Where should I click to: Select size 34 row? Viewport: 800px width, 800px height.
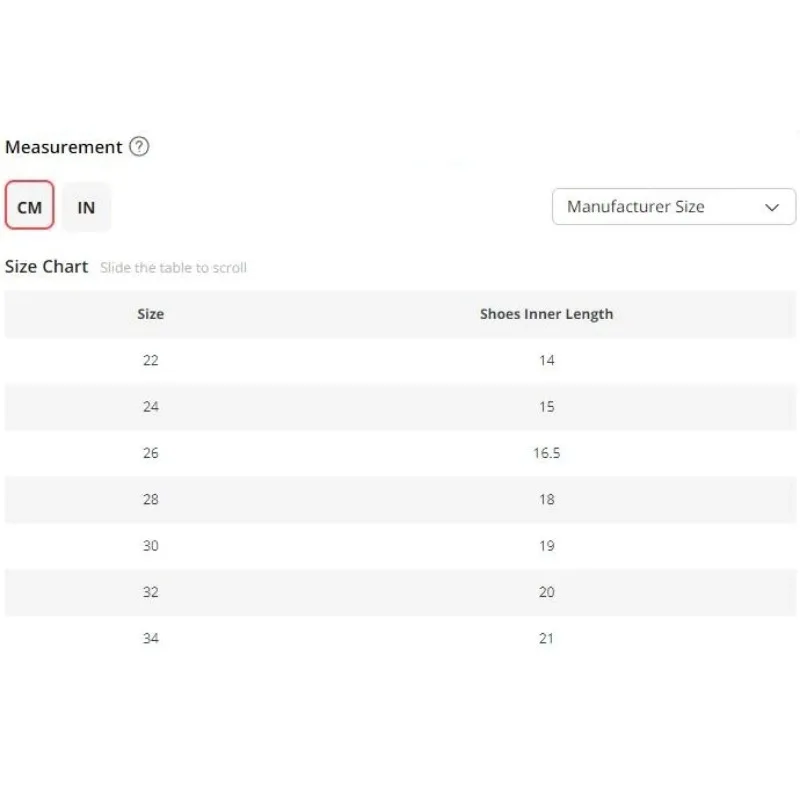(x=400, y=638)
